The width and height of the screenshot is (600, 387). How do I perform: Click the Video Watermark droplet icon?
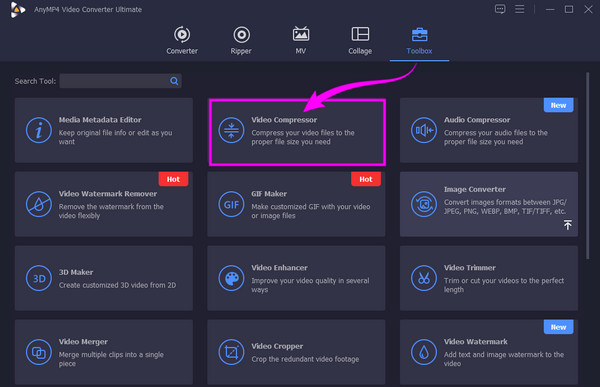coord(424,352)
